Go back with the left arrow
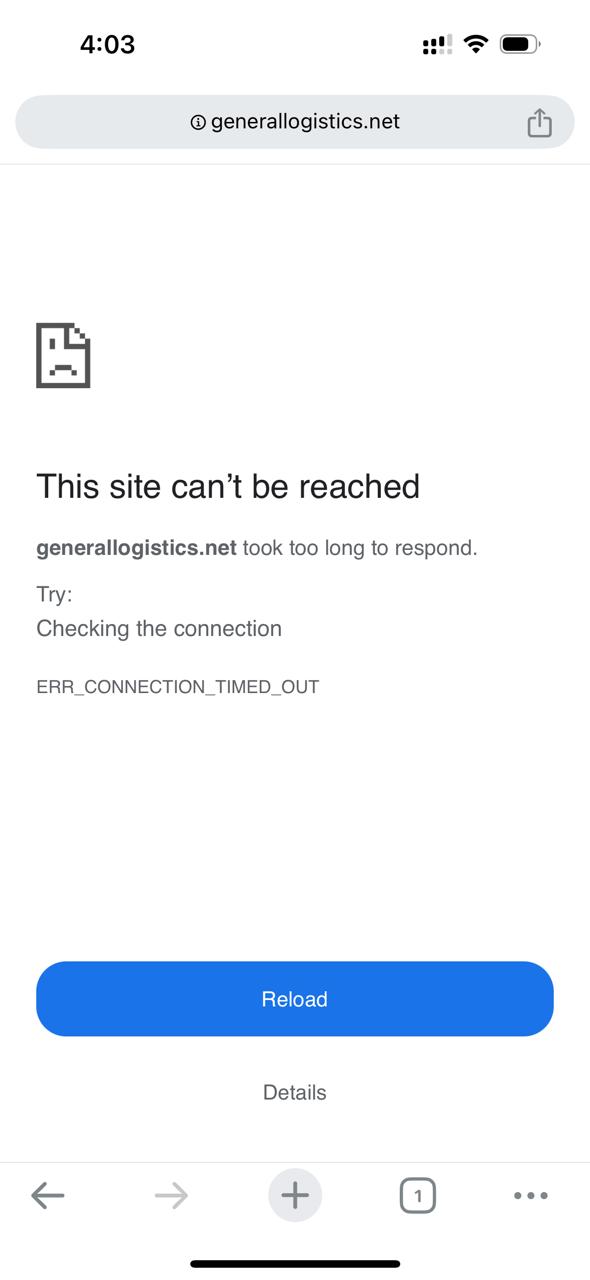This screenshot has width=590, height=1280. [x=47, y=1195]
